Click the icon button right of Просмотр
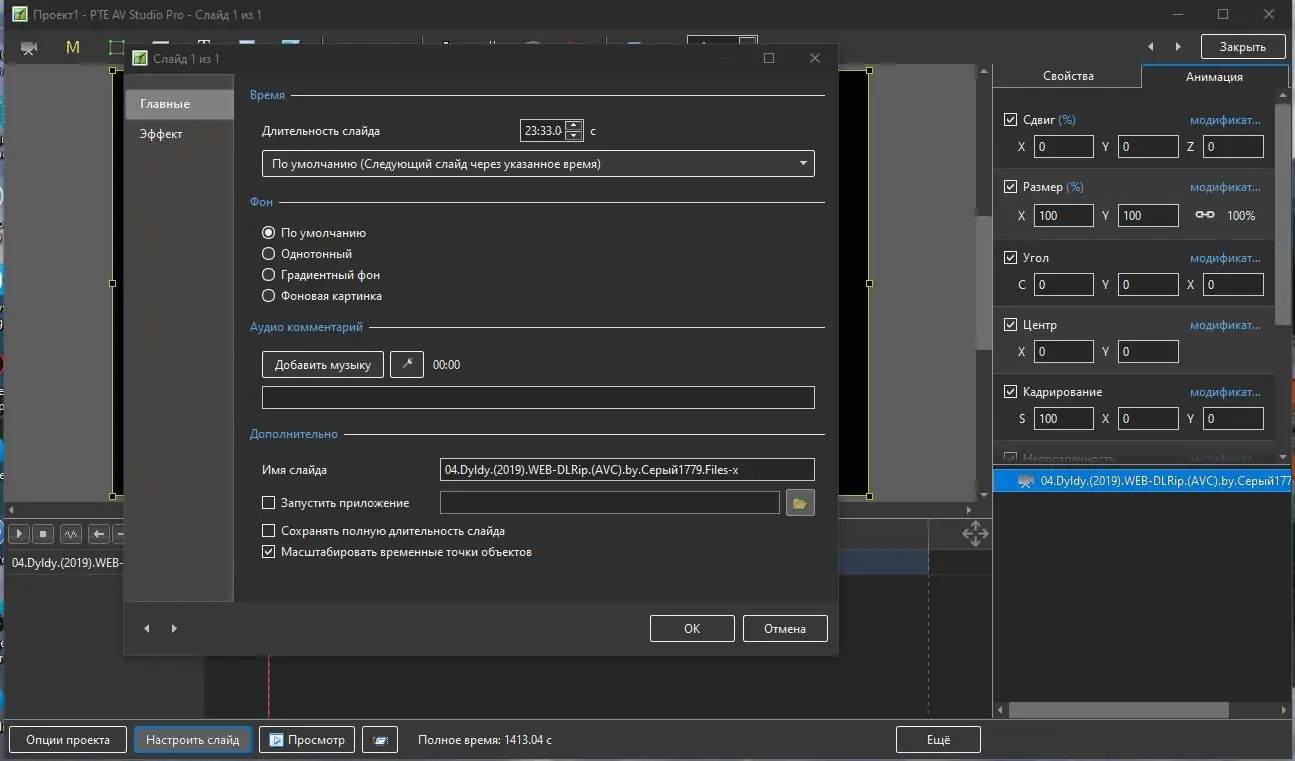1295x761 pixels. (379, 740)
